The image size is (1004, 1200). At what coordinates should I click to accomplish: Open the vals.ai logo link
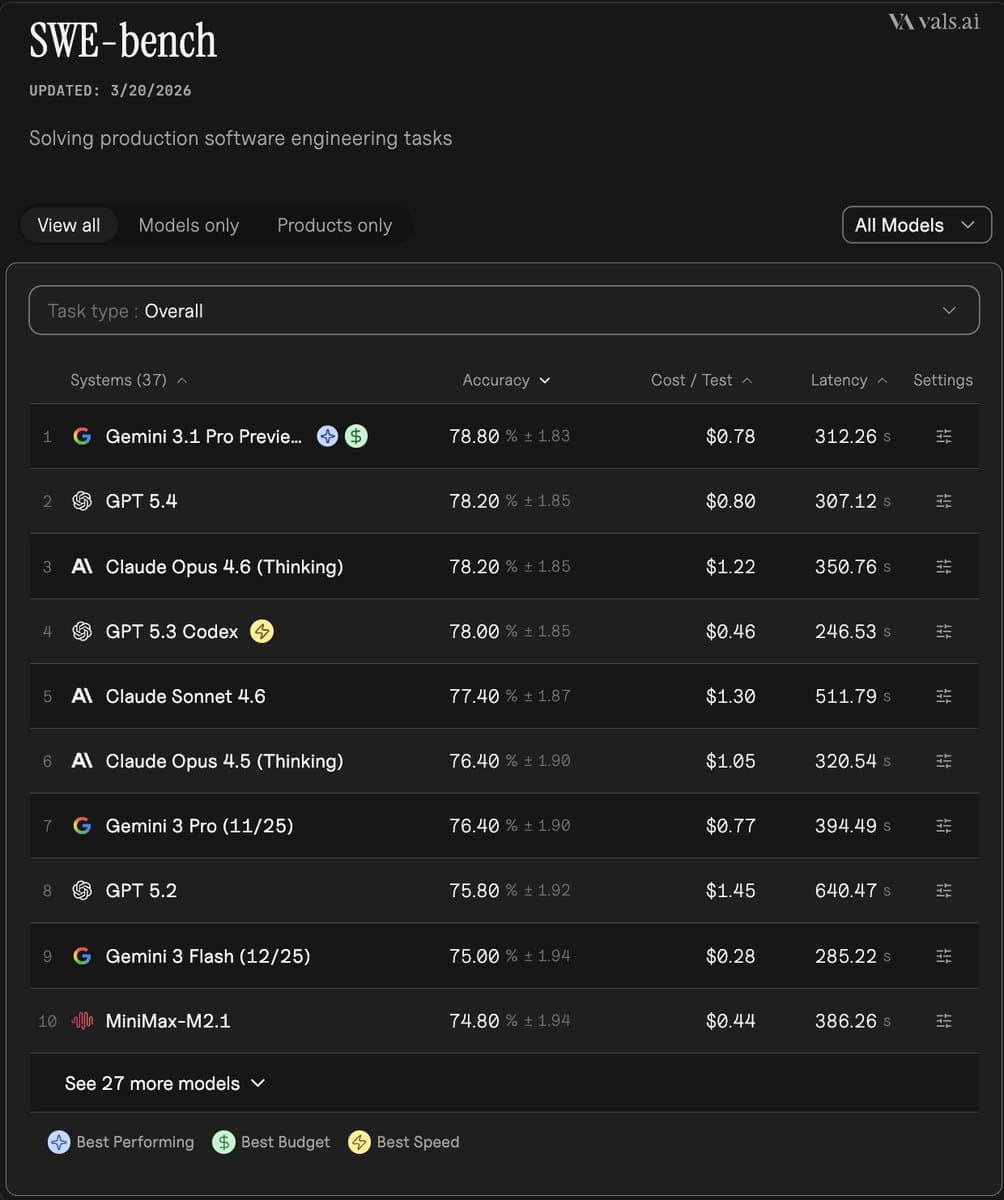(x=933, y=22)
